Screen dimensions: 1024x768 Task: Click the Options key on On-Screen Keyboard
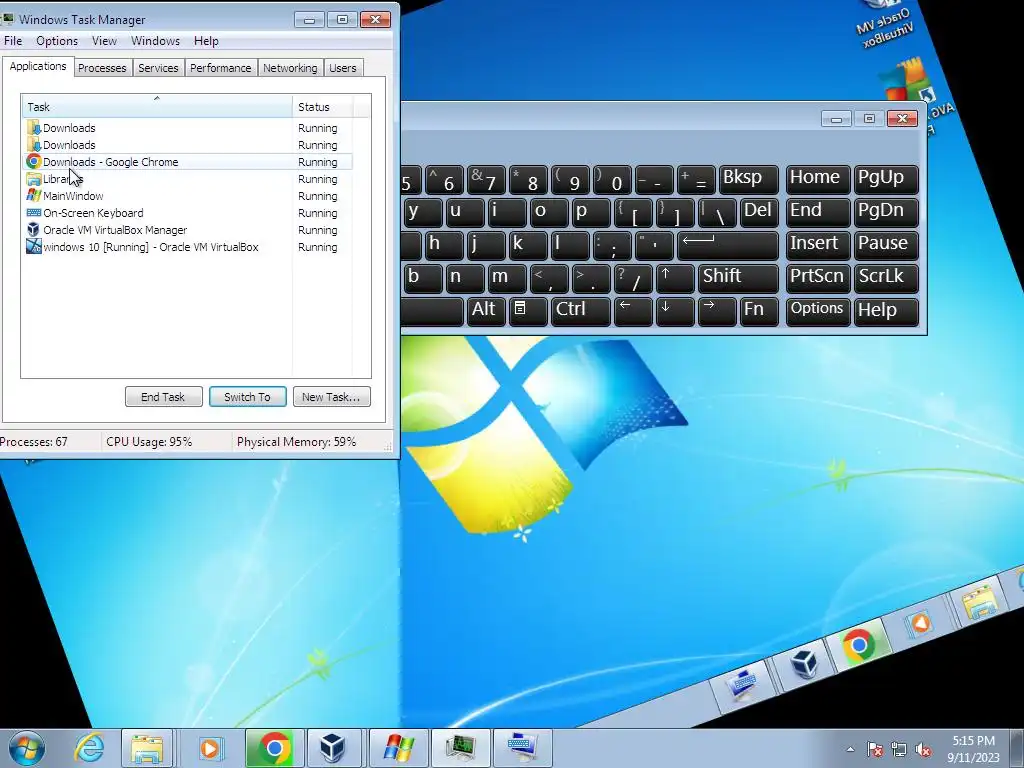(x=818, y=311)
